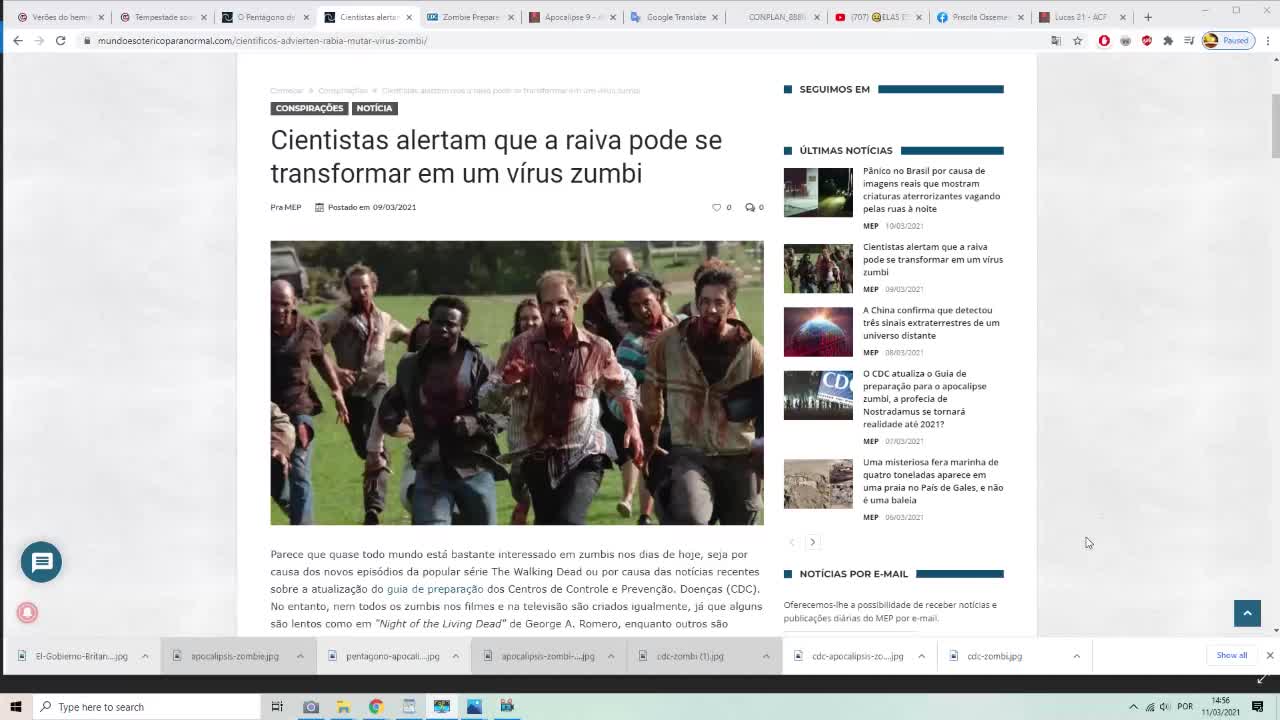Open A China confirma que detectou article
The height and width of the screenshot is (720, 1280).
931,323
